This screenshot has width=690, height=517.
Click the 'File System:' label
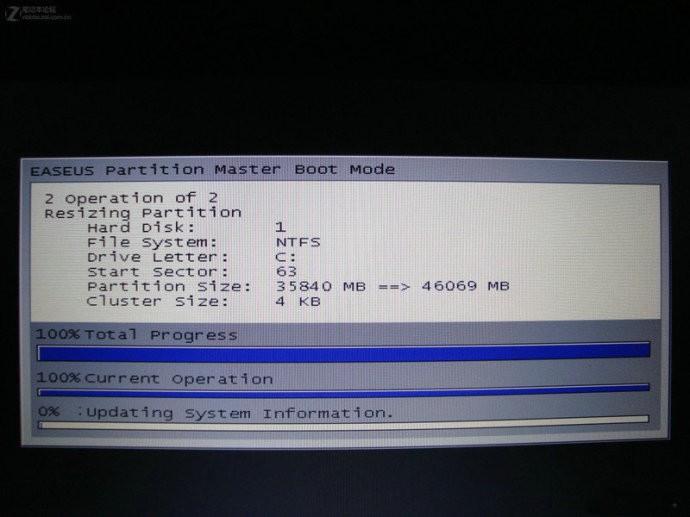152,242
